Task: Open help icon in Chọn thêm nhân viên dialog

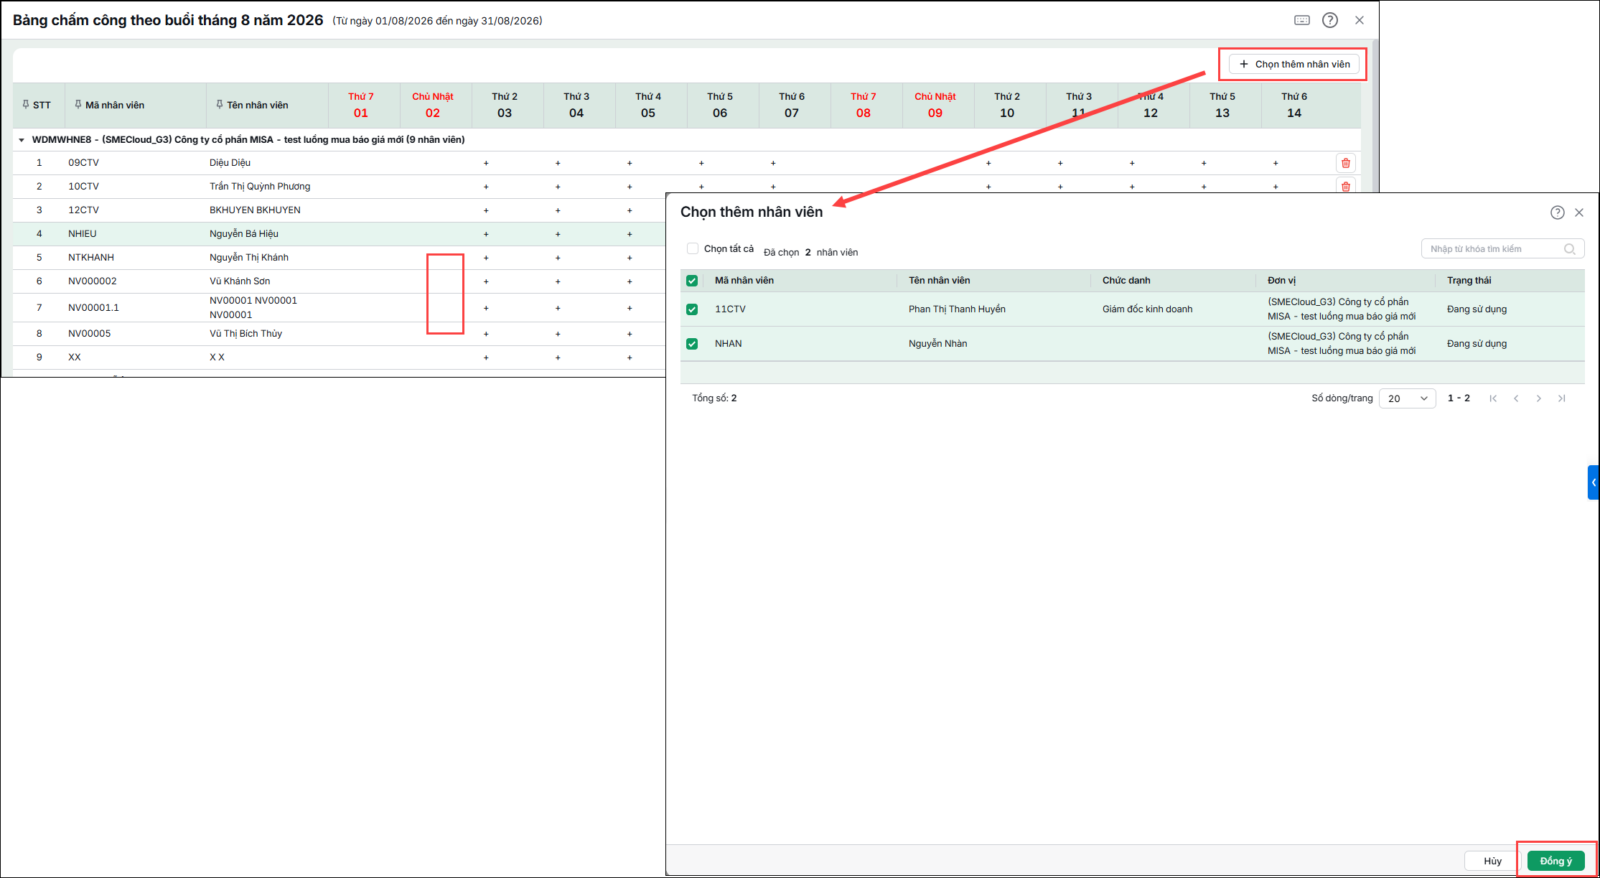Action: tap(1557, 212)
